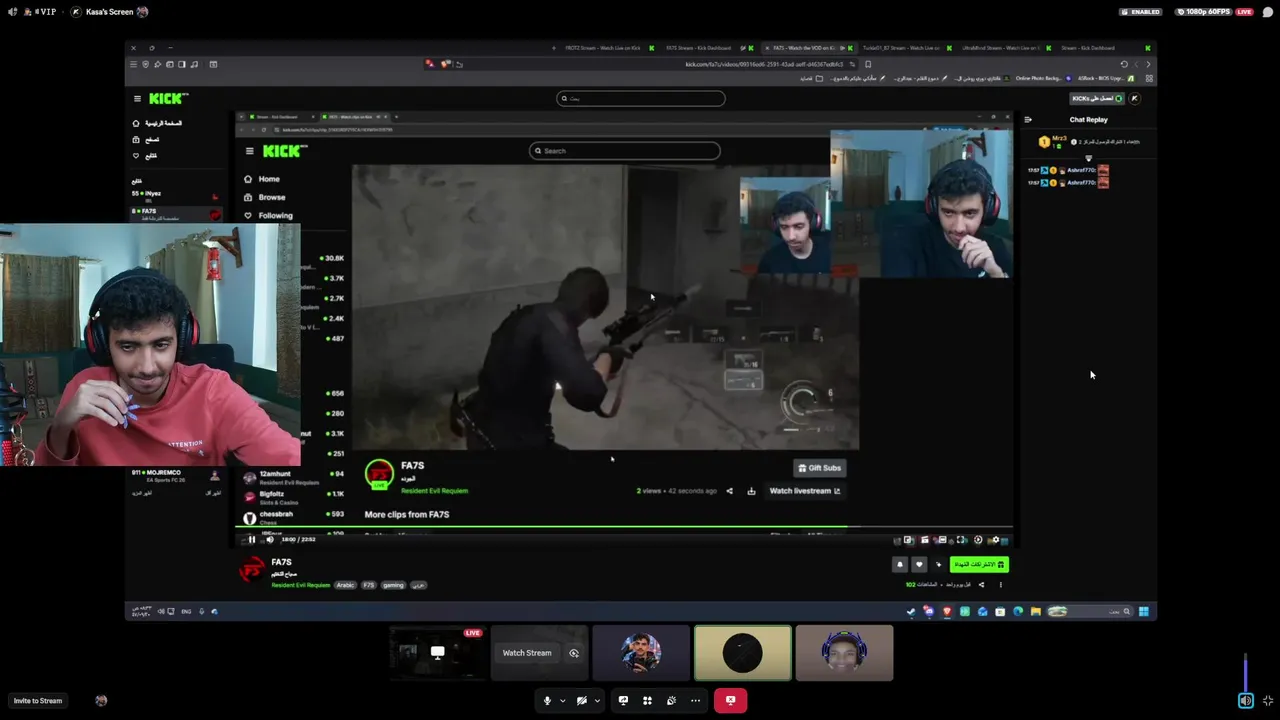Viewport: 1280px width, 720px height.
Task: Click the outer Kick search box
Action: click(x=641, y=98)
